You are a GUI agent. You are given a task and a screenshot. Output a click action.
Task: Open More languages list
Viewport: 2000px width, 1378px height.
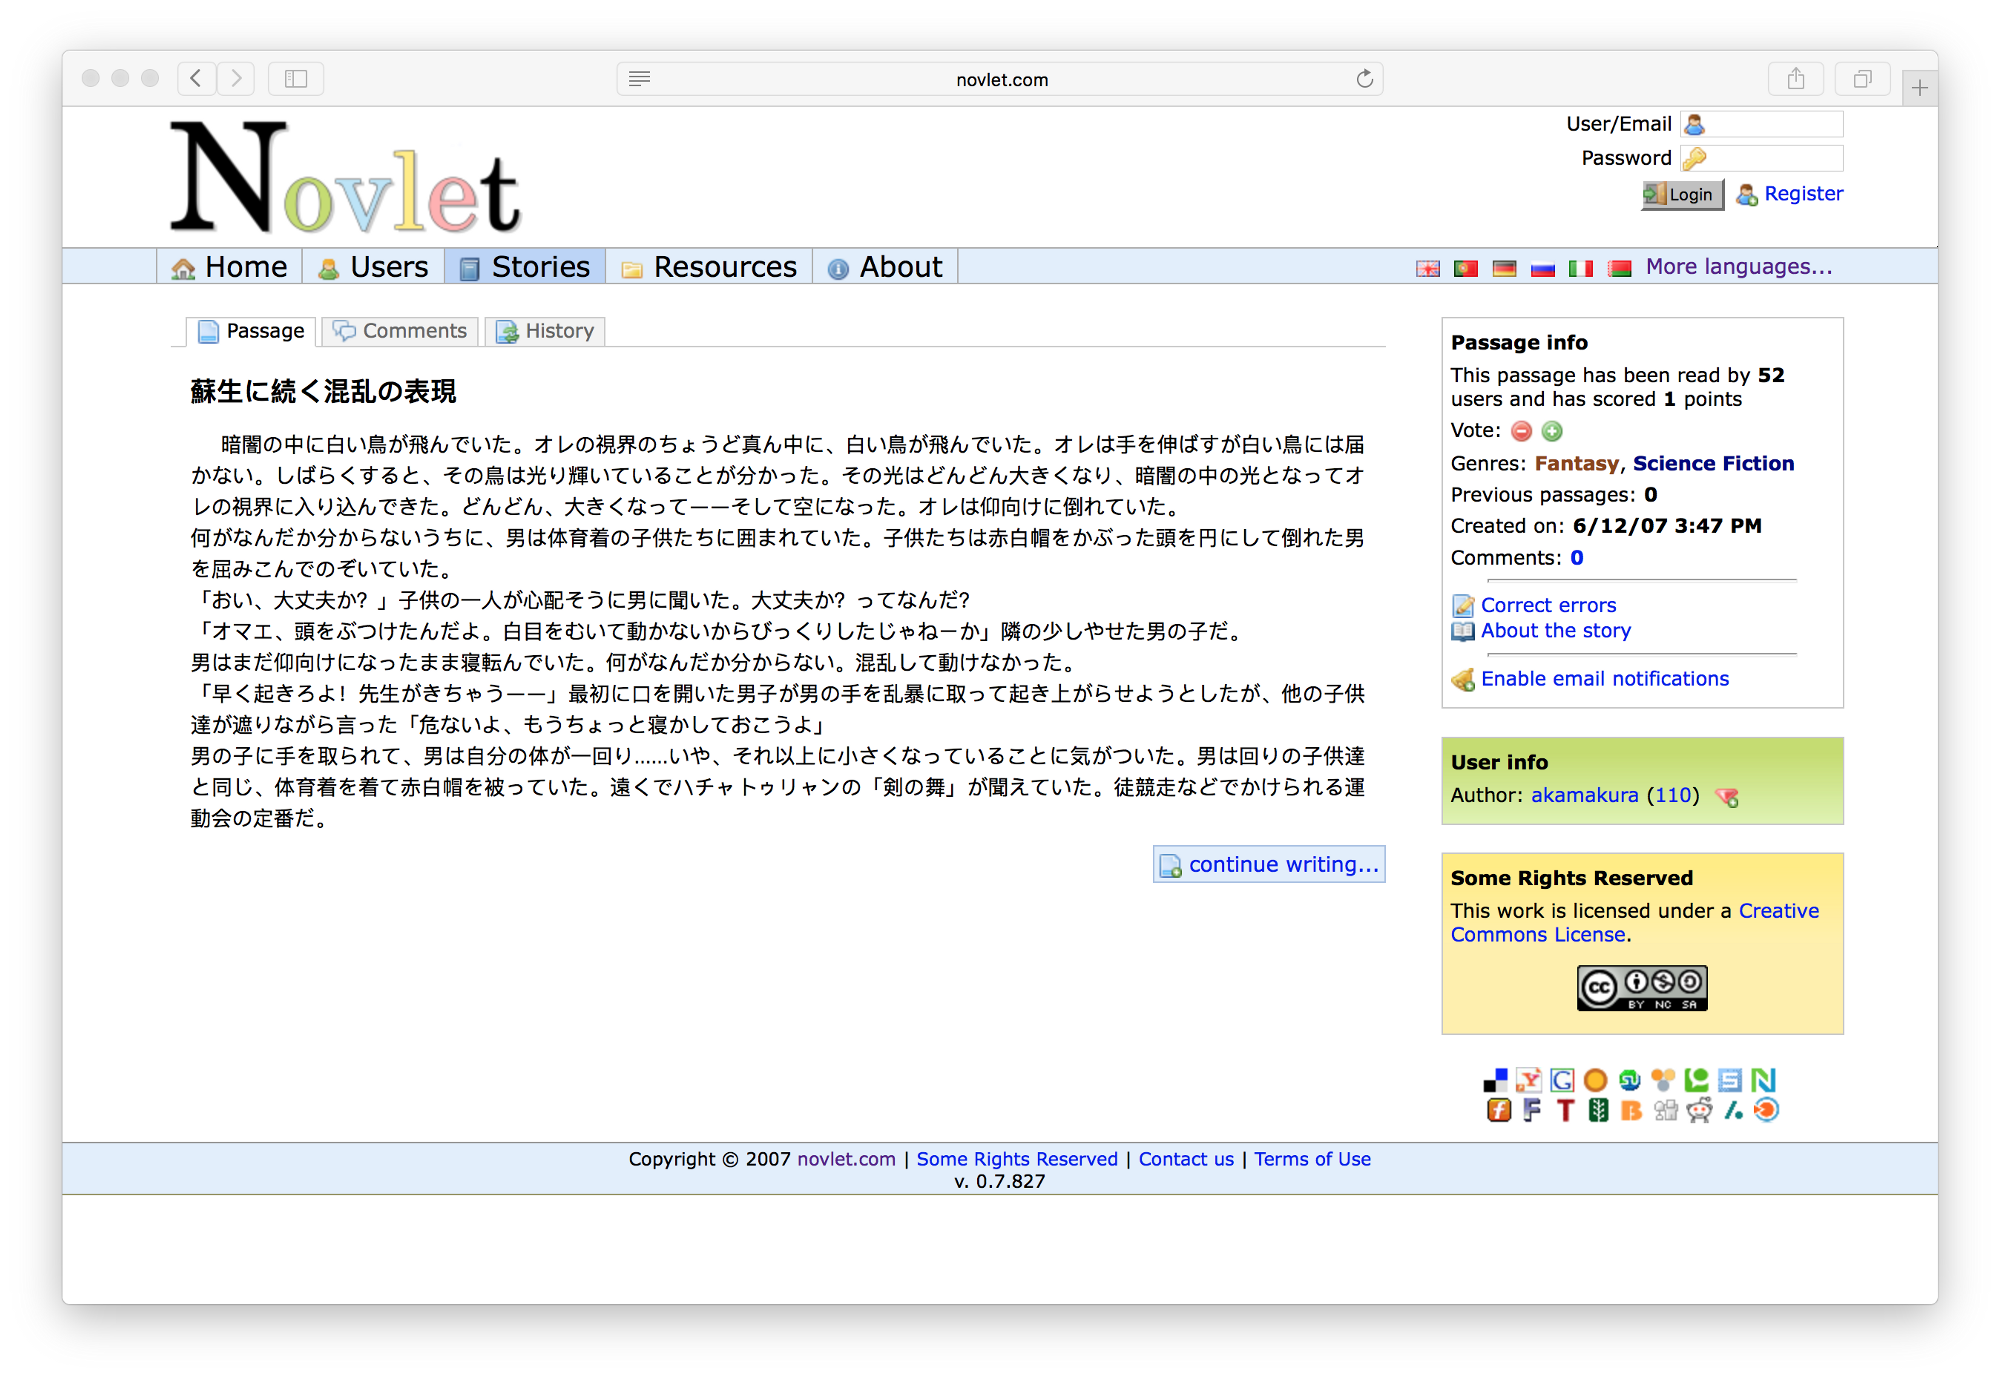(1738, 267)
